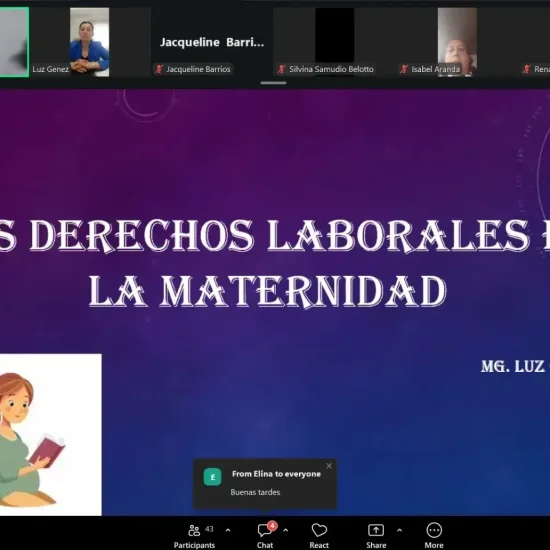Select Silvina Samudio Belotto participant tile

(335, 42)
